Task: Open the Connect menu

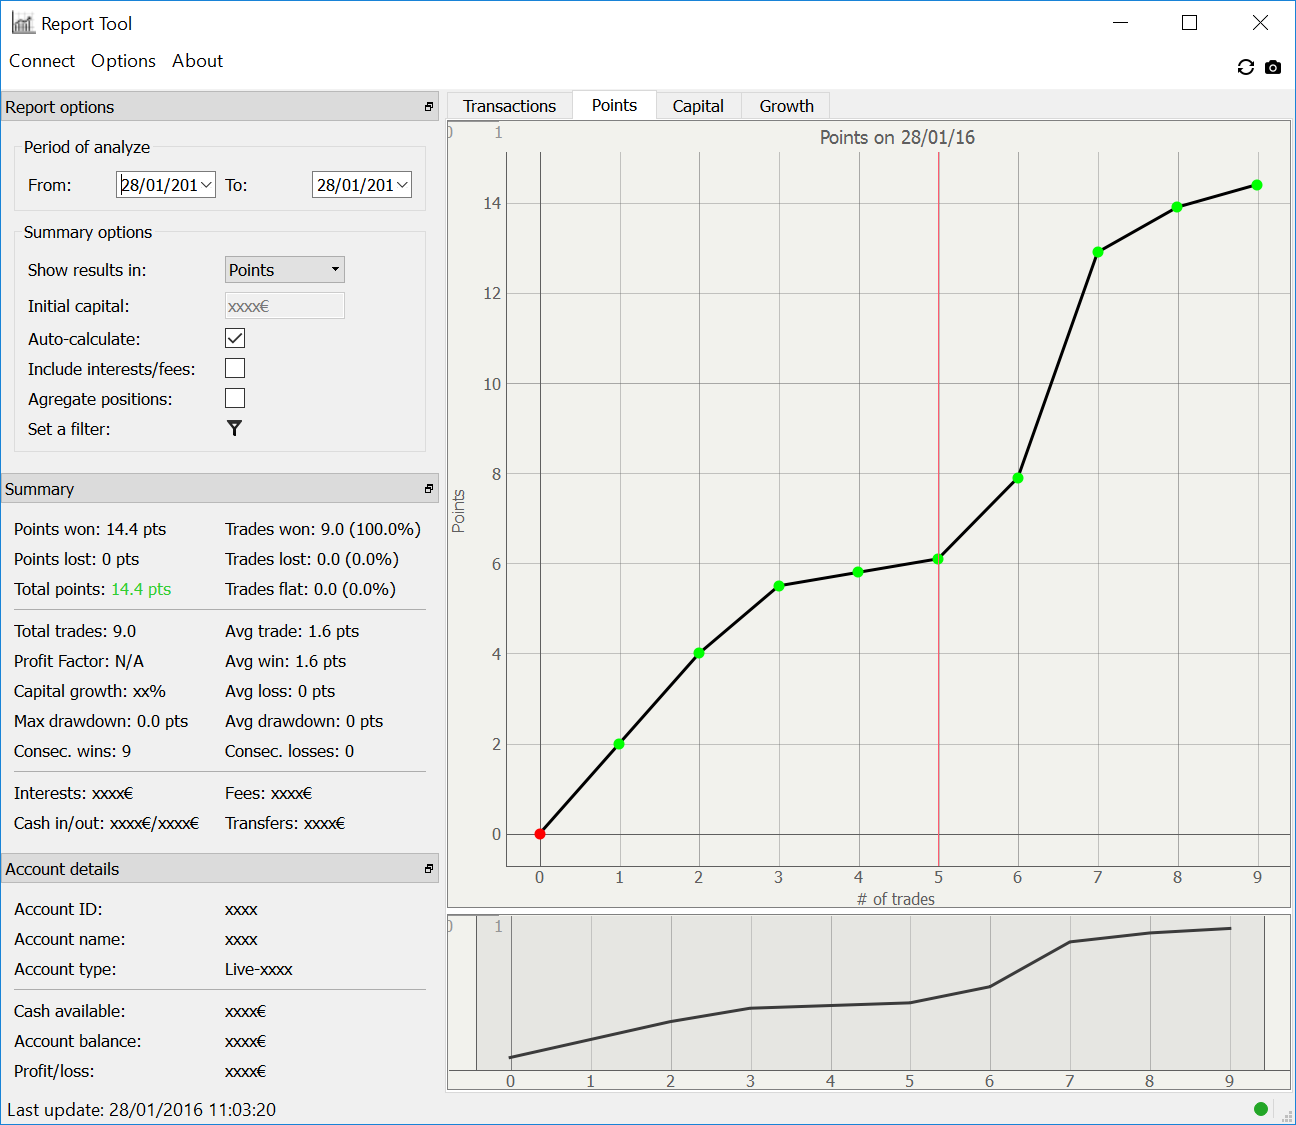Action: pos(42,61)
